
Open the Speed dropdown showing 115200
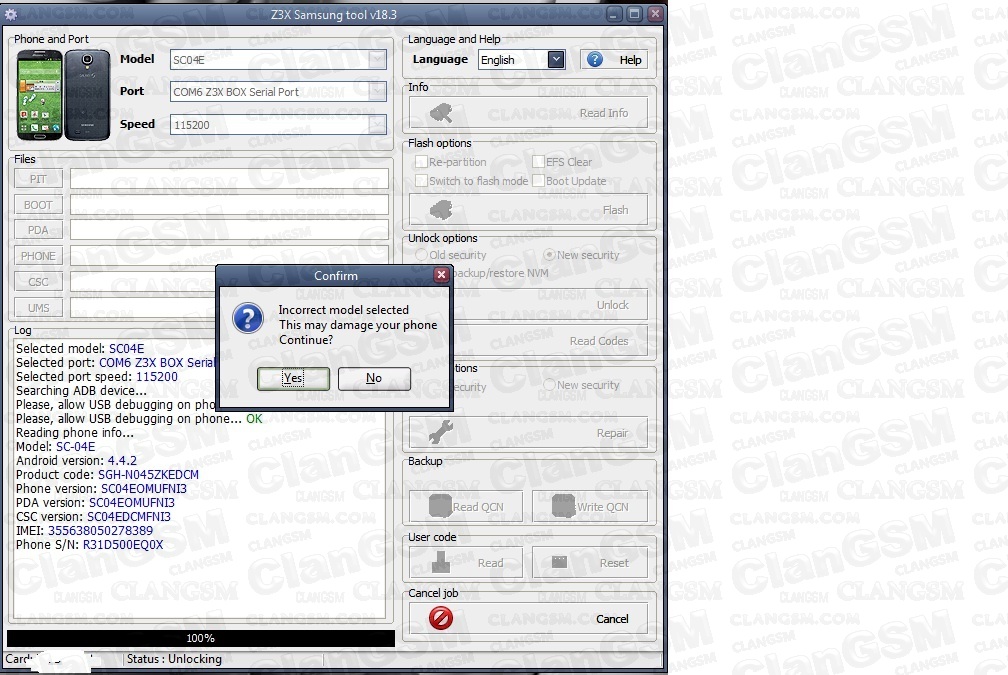[x=377, y=125]
